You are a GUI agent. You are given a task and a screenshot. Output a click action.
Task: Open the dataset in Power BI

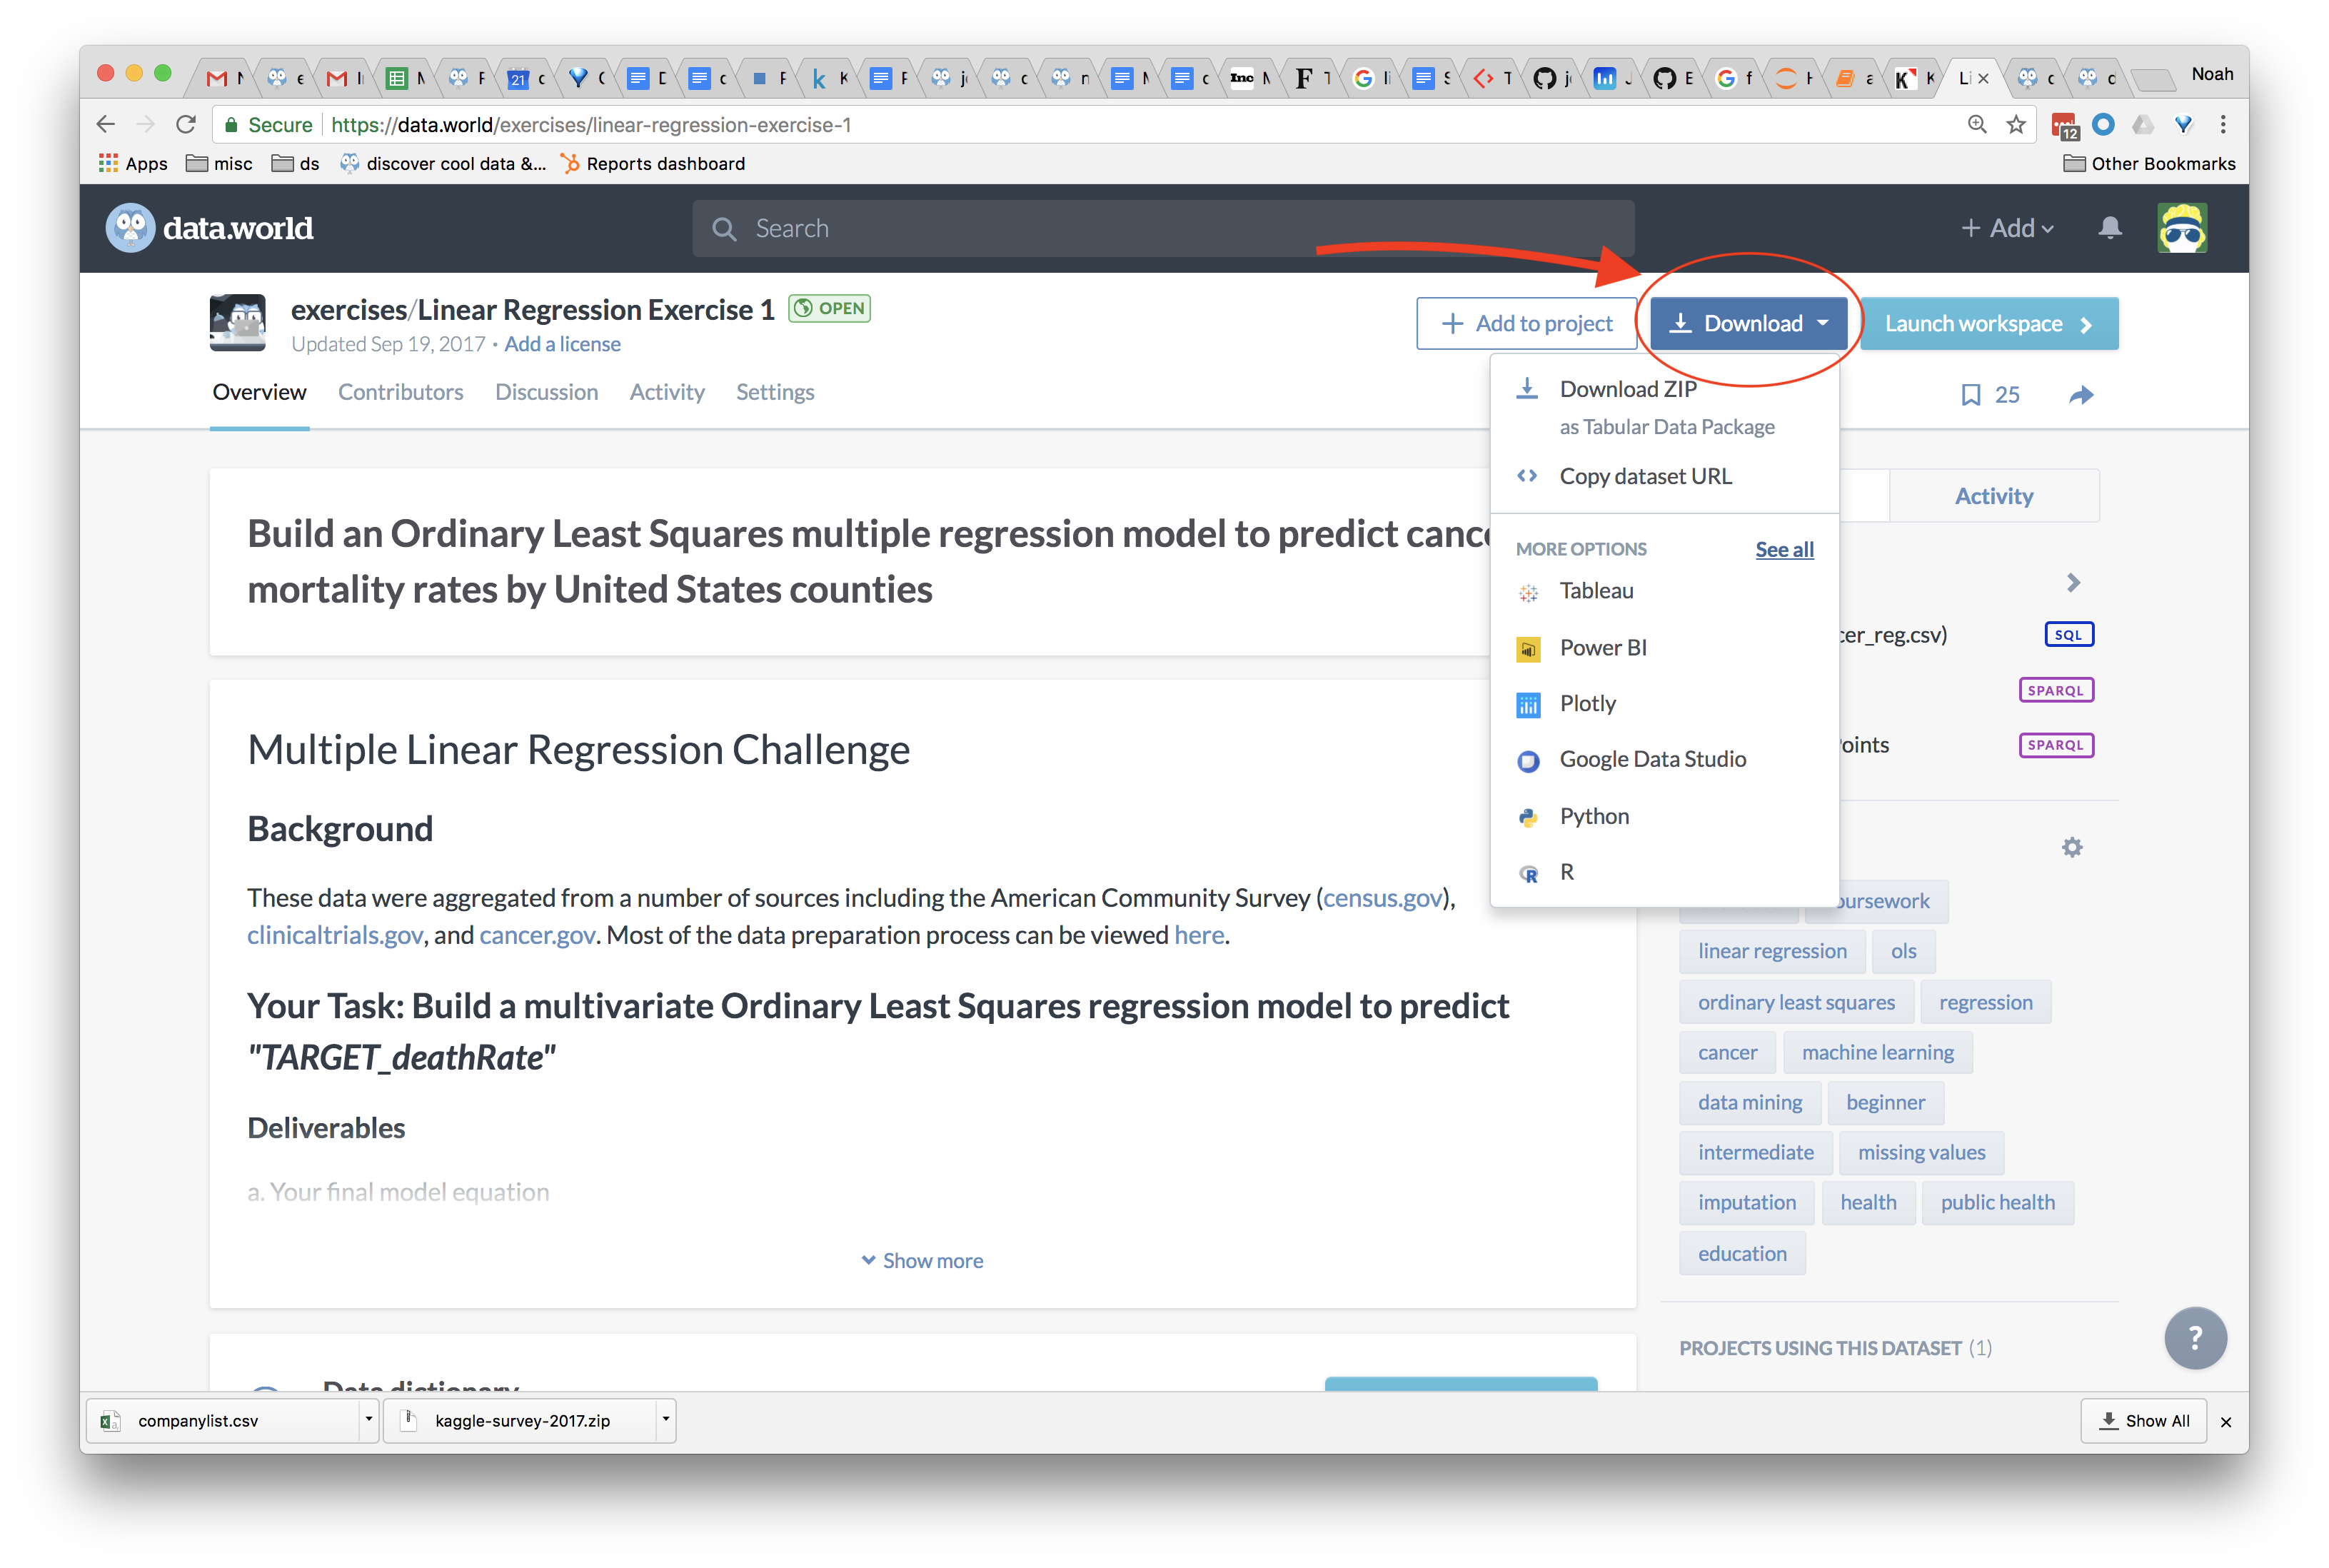tap(1603, 647)
